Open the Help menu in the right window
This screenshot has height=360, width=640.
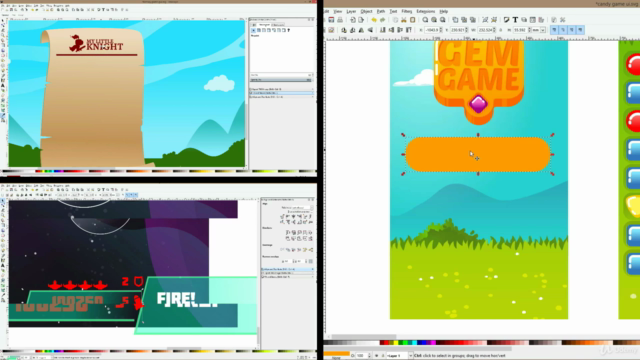pyautogui.click(x=444, y=11)
